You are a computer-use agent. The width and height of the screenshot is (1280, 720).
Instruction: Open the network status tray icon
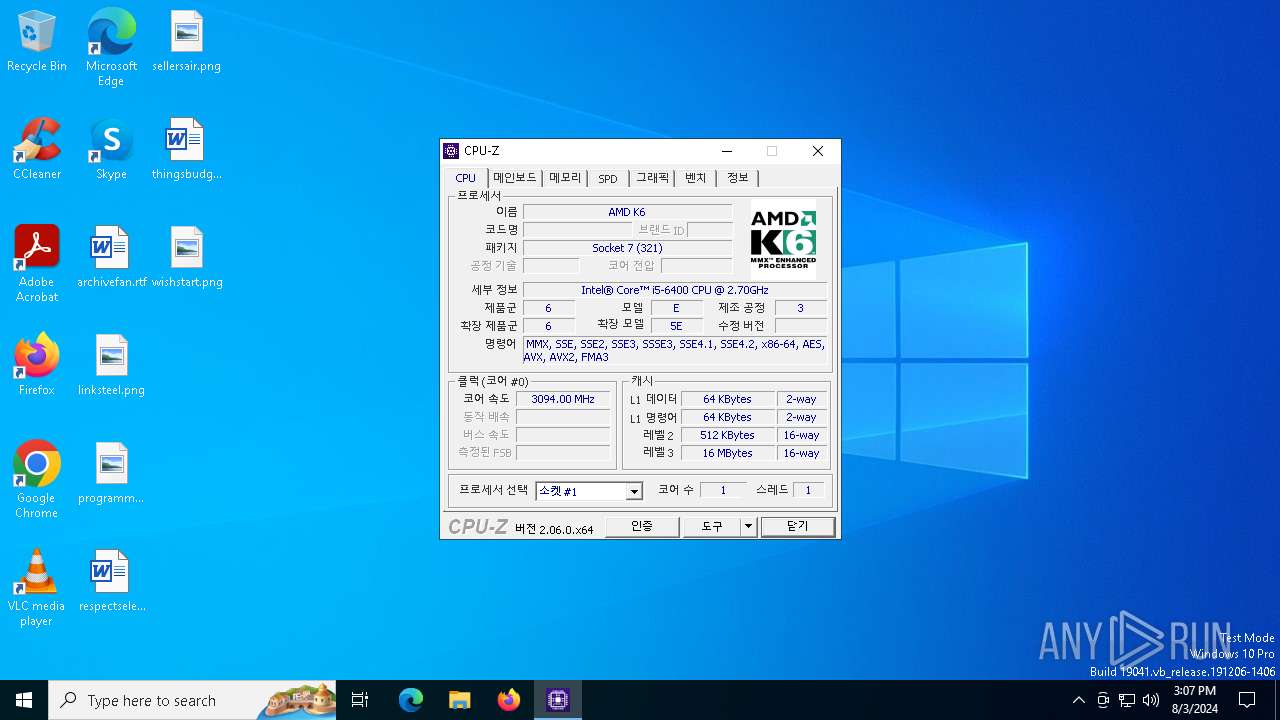tap(1127, 700)
